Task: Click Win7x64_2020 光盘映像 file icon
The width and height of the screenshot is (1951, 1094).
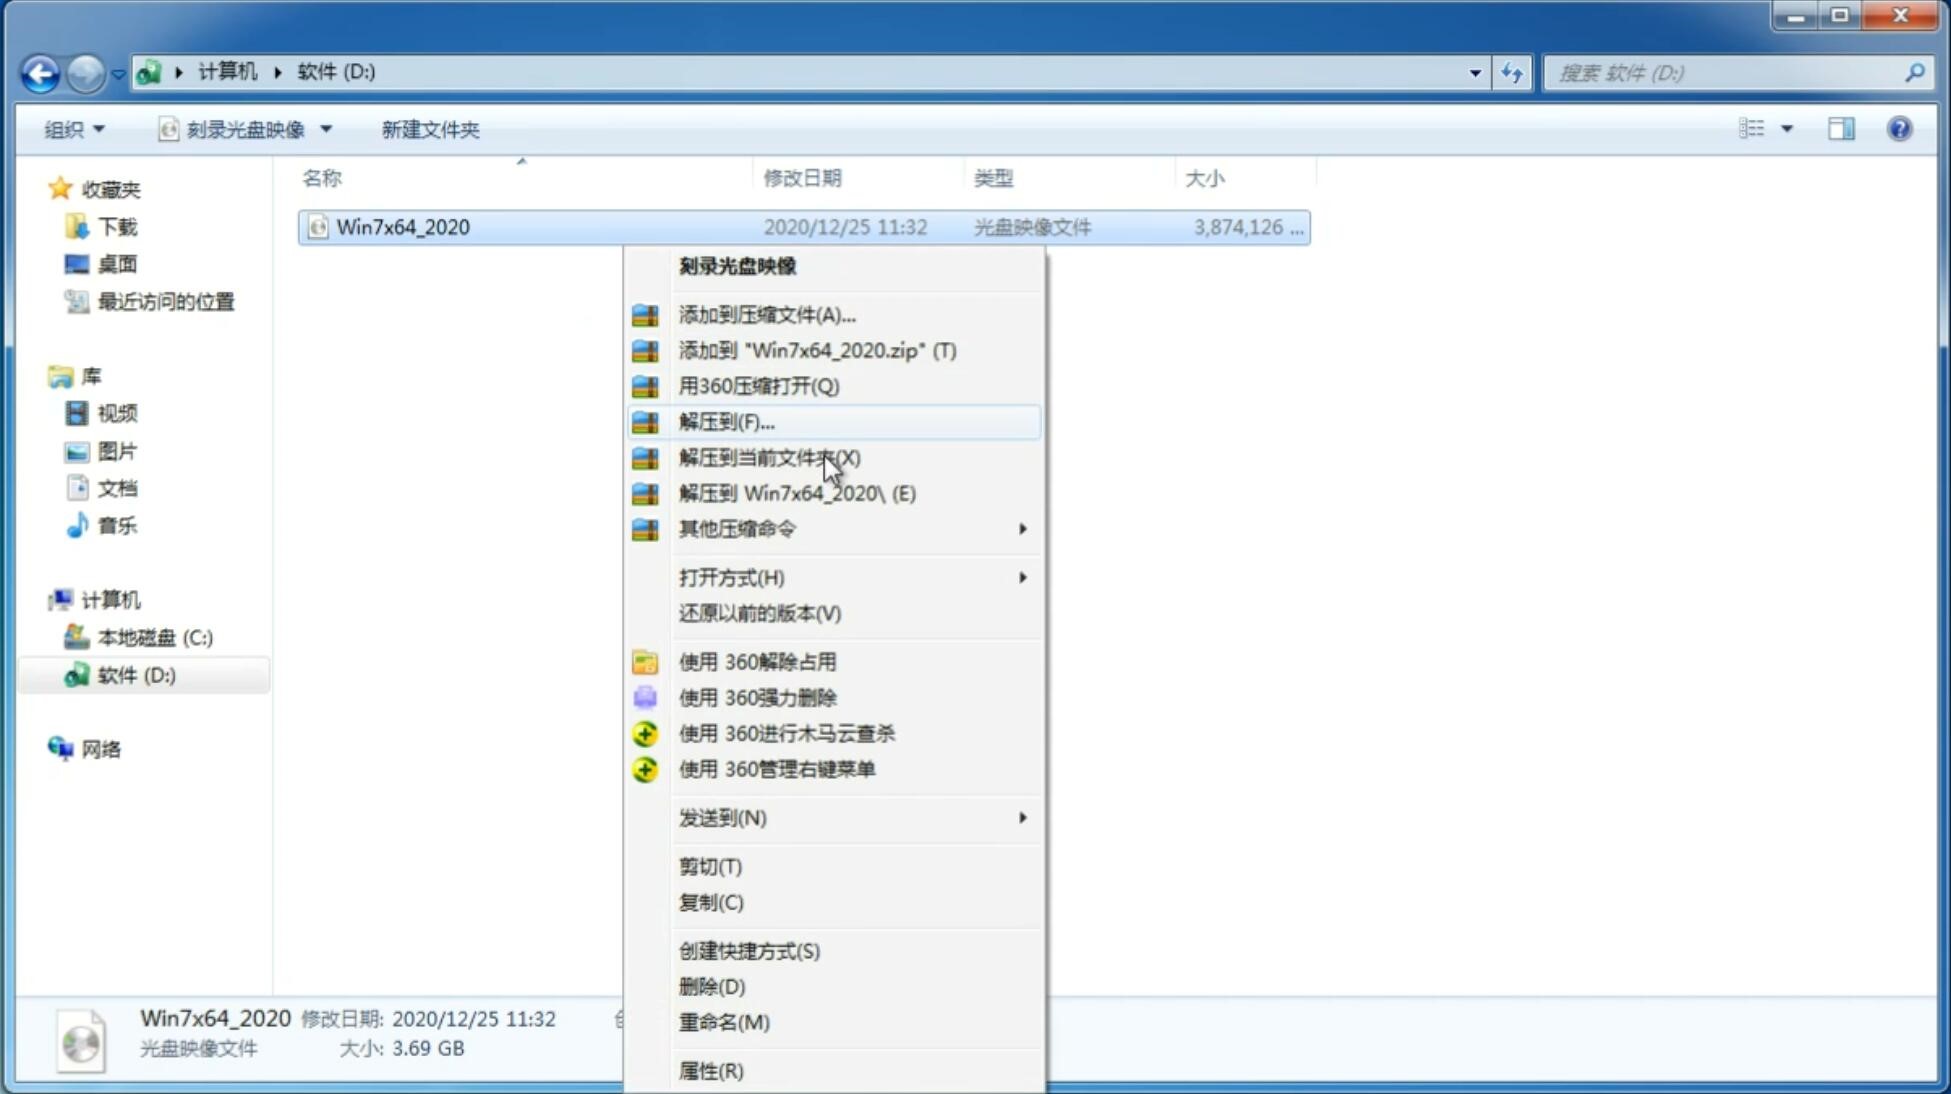Action: pos(314,227)
